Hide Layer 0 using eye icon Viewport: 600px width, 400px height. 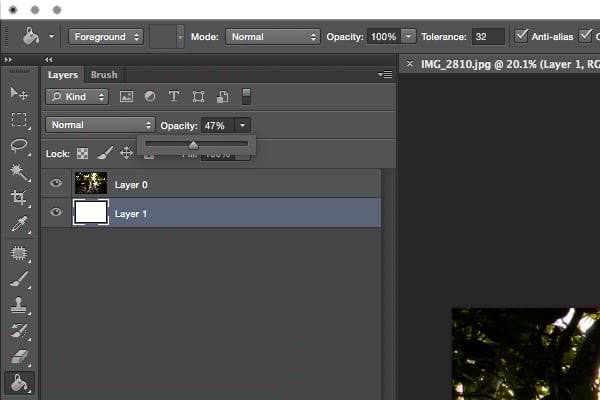(x=56, y=184)
